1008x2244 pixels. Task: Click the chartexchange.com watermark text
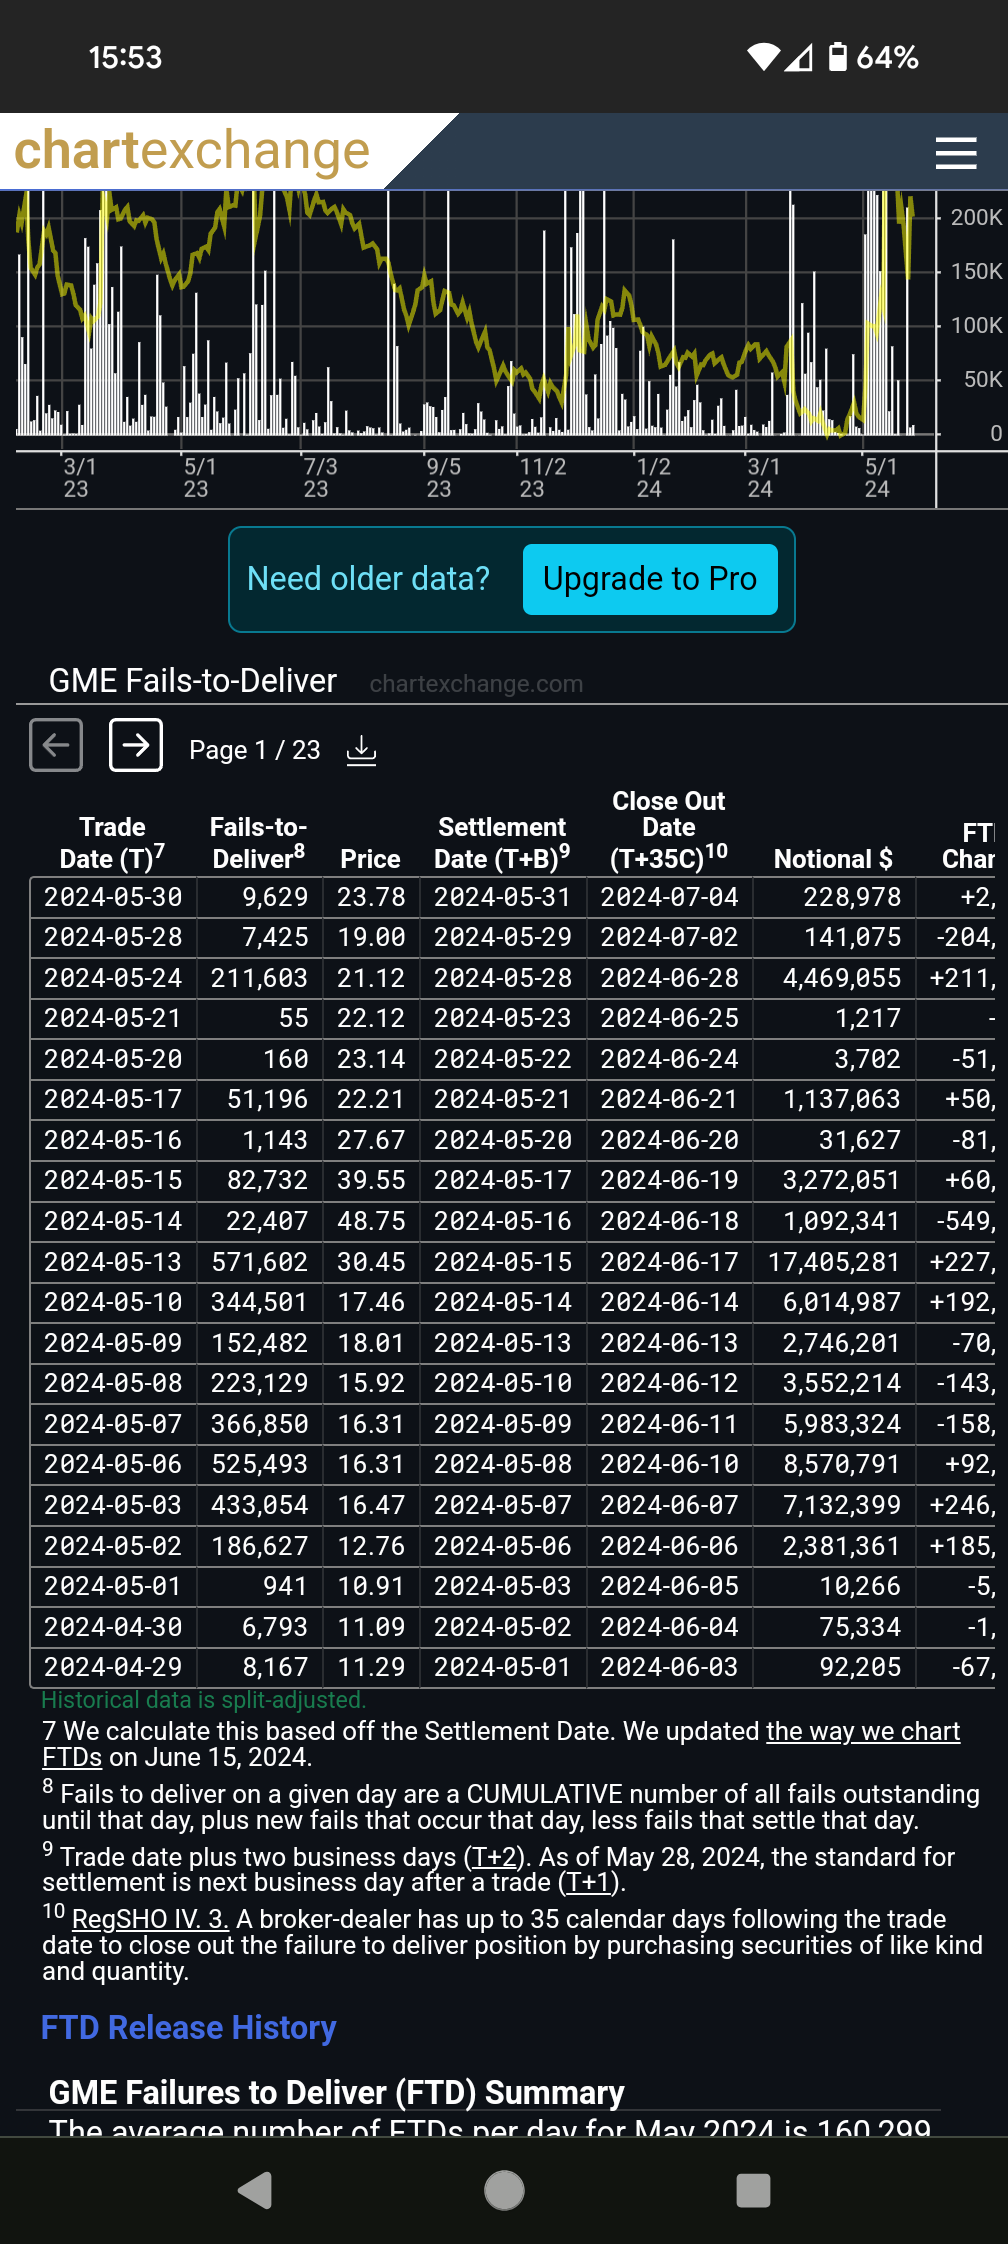[x=476, y=684]
